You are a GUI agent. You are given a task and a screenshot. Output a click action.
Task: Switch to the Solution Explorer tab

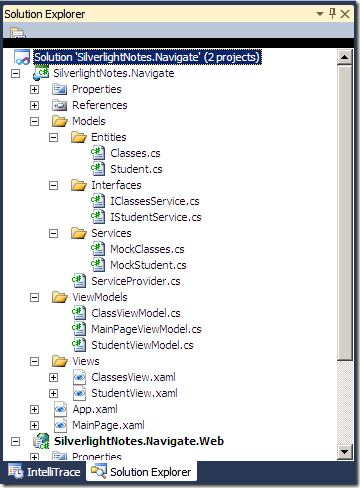tap(141, 472)
